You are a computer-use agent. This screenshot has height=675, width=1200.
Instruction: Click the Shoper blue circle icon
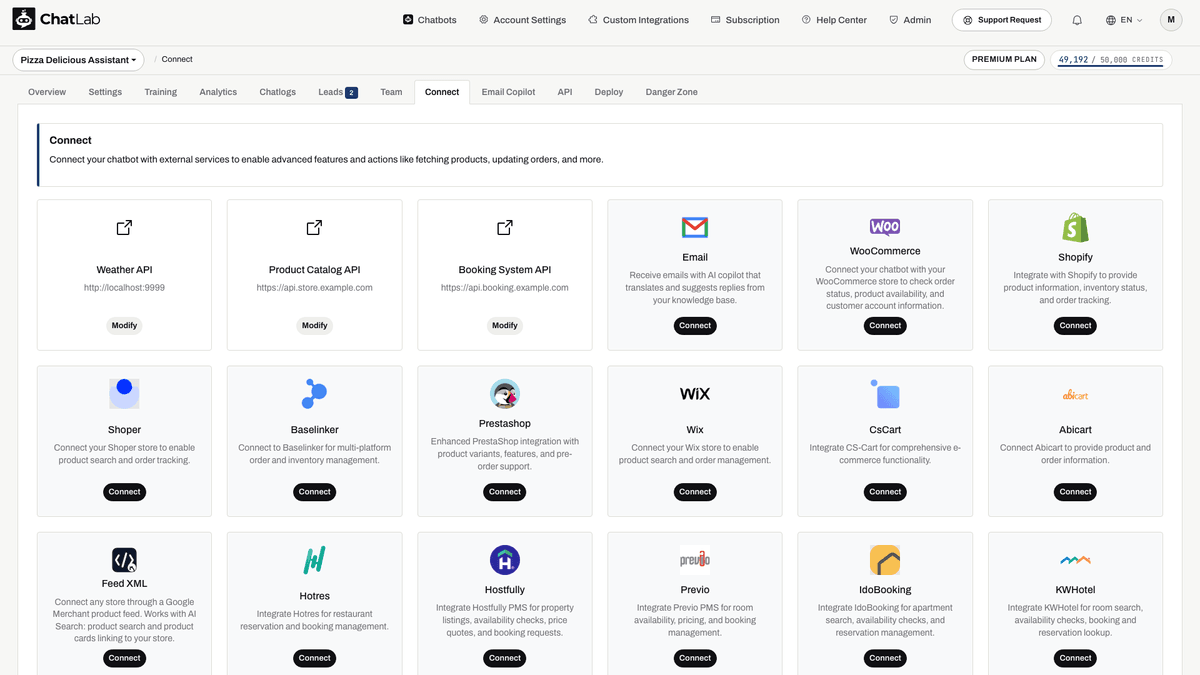pos(124,393)
